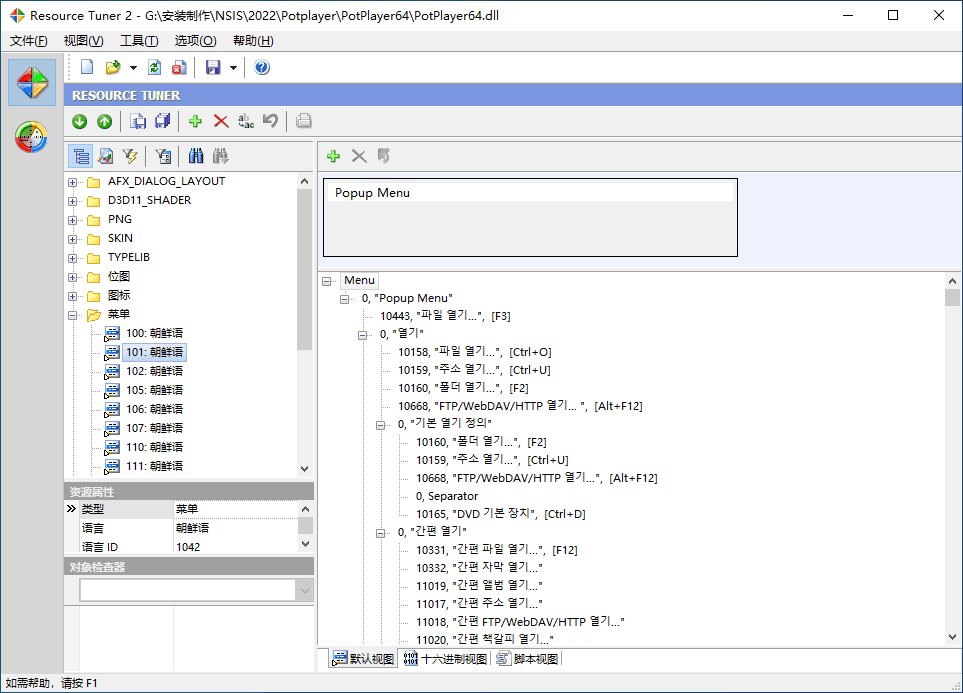This screenshot has height=693, width=963.
Task: Click the menu tree vertical scrollbar down arrow
Action: (952, 636)
